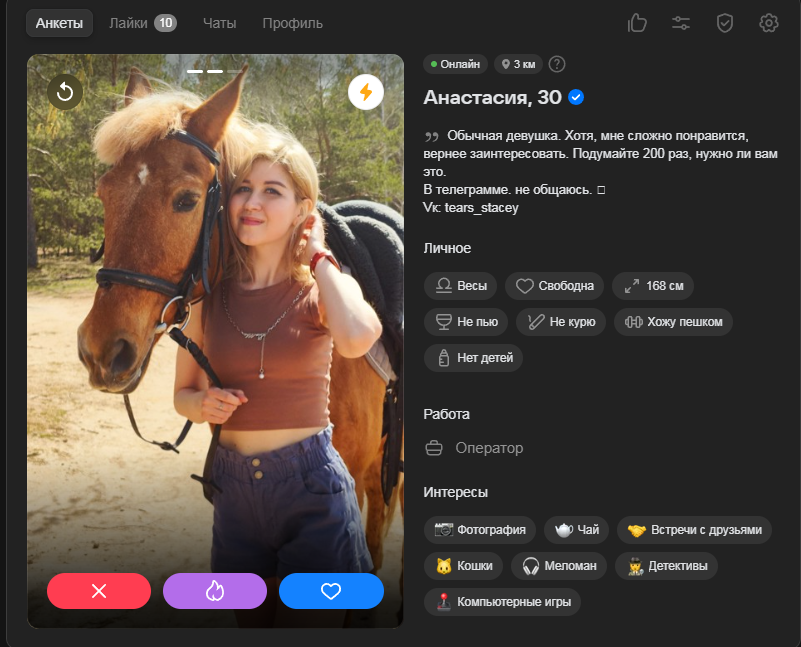
Task: Click the red dislike cross button
Action: coord(99,591)
